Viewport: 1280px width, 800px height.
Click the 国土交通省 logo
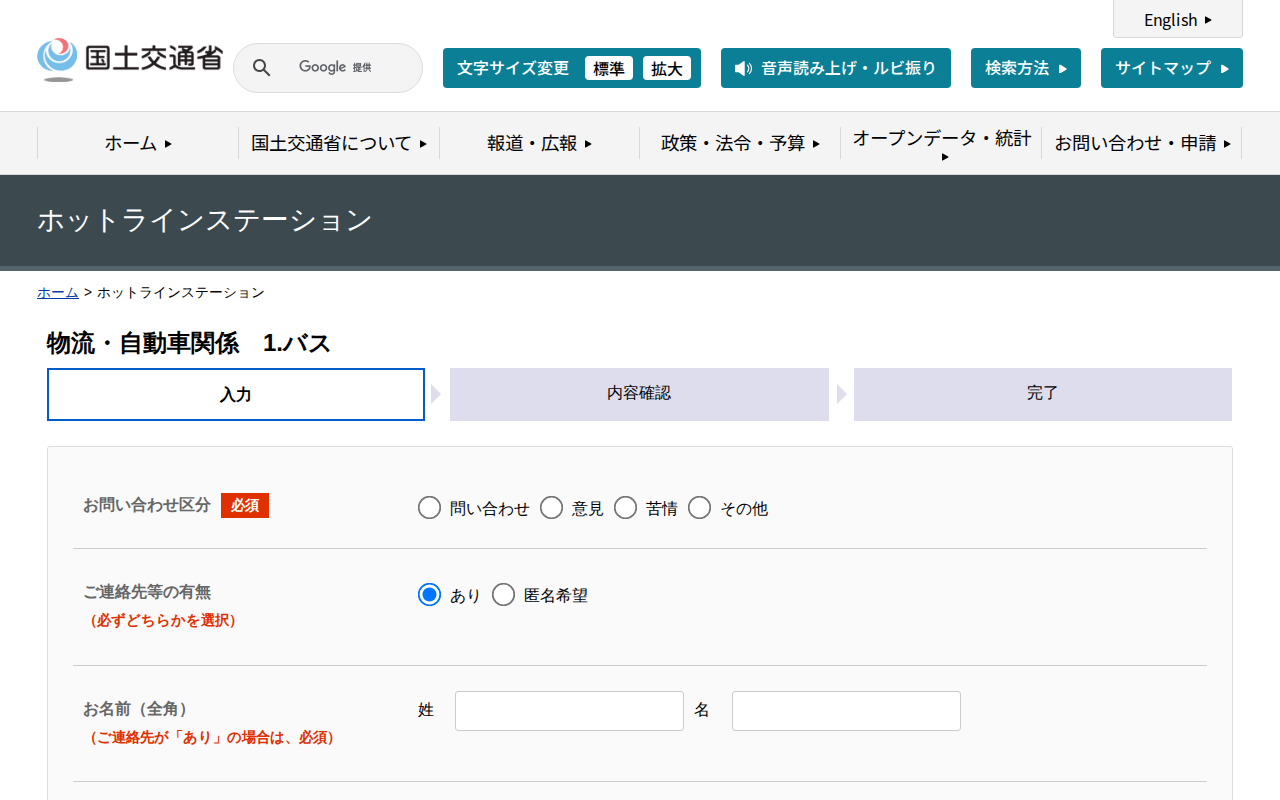(130, 59)
